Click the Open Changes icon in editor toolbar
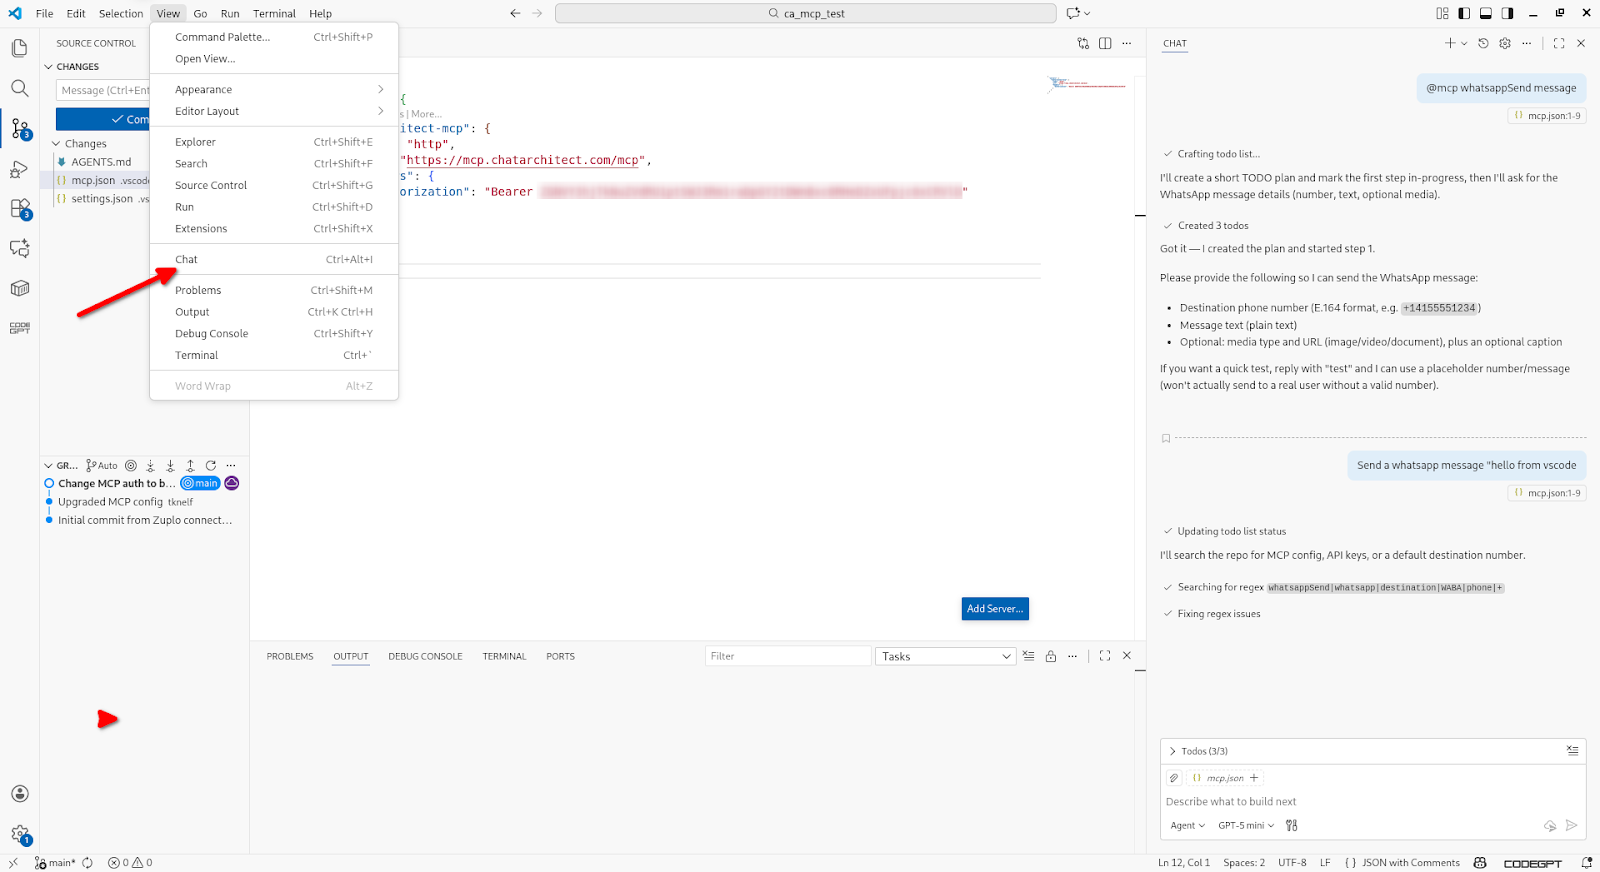This screenshot has width=1600, height=872. 1083,43
